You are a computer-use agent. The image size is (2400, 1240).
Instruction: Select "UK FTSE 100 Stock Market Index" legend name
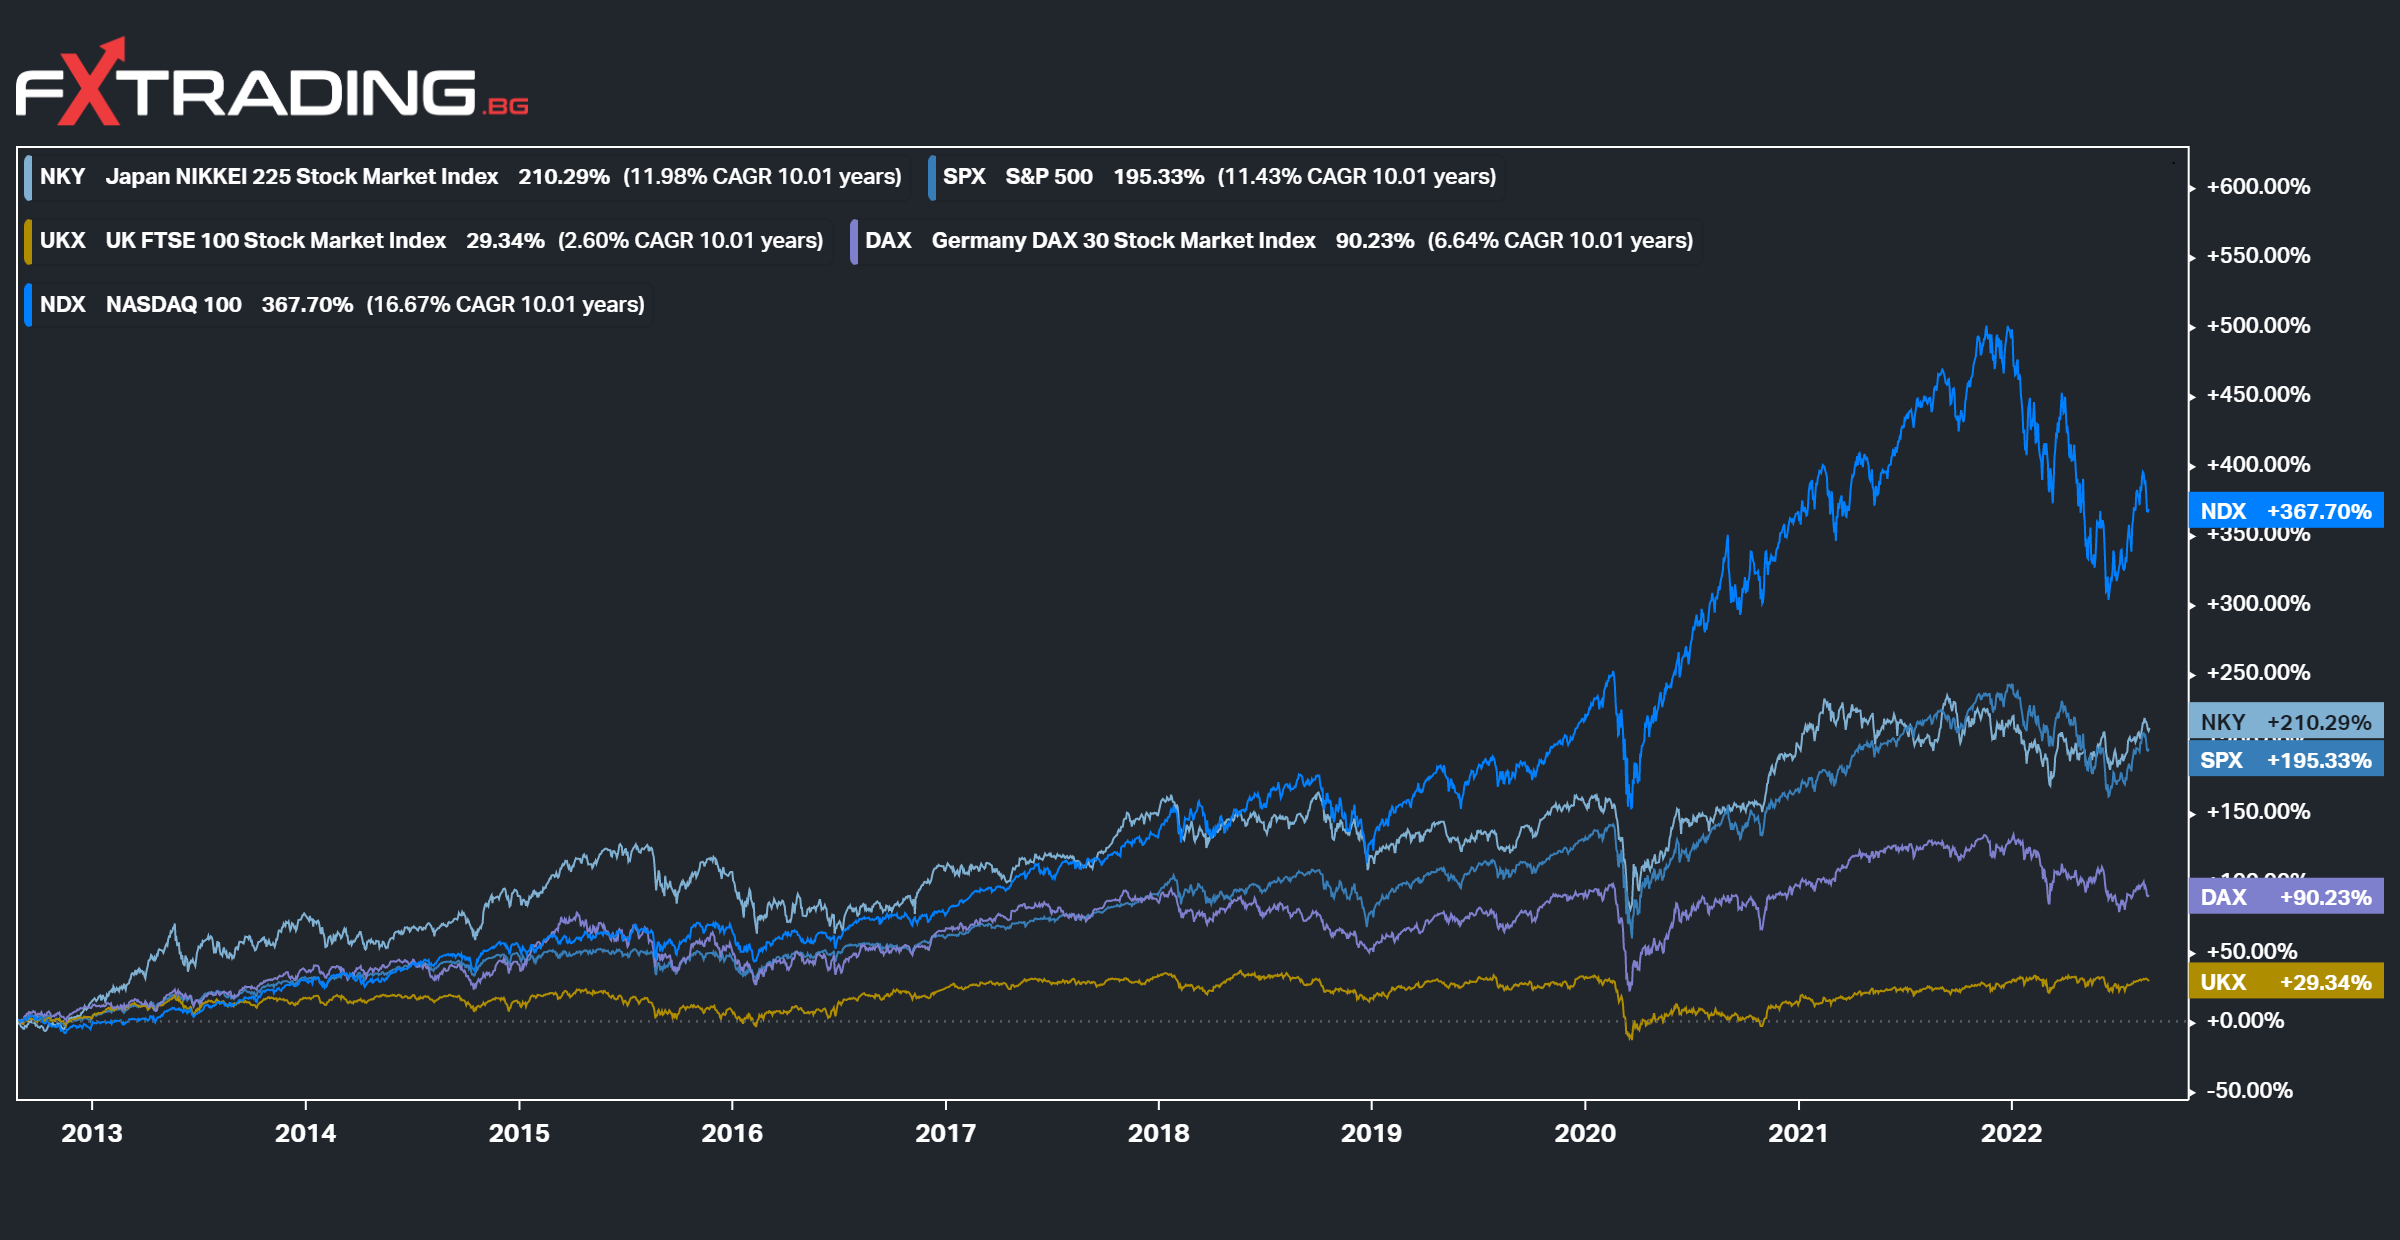click(276, 241)
